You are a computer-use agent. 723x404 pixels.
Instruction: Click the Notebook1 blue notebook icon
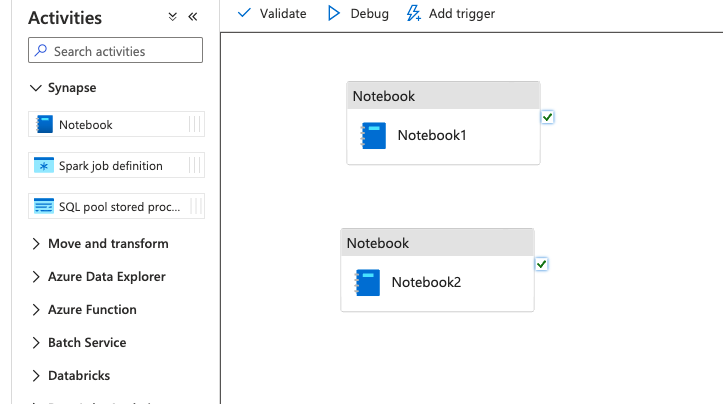(x=373, y=136)
